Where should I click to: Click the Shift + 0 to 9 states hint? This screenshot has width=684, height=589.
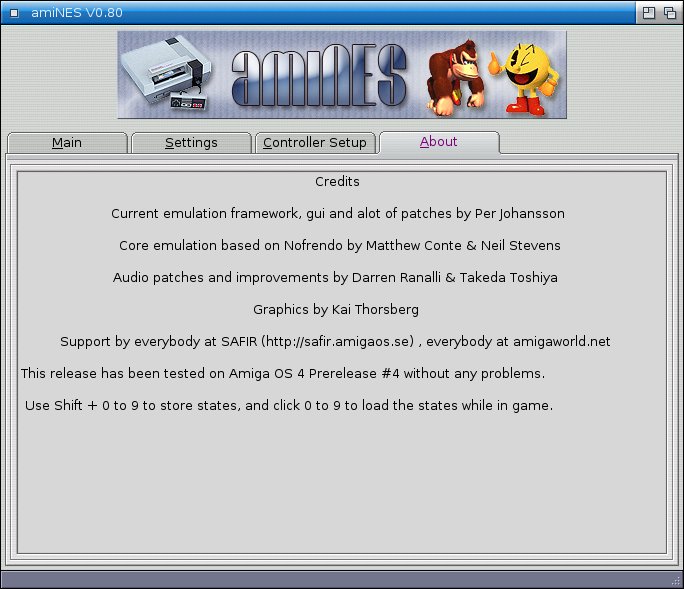289,405
